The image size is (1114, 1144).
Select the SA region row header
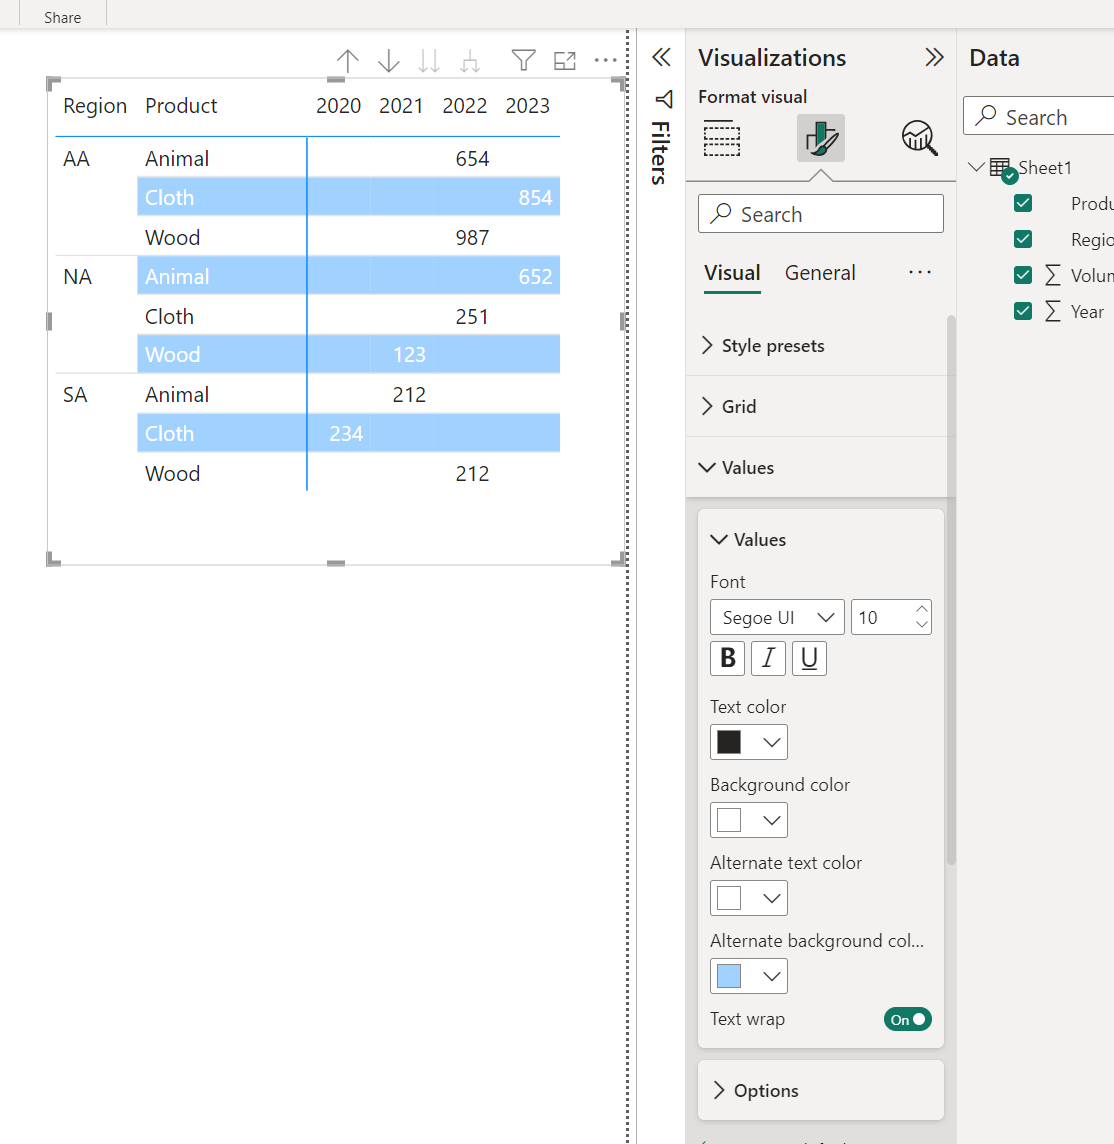click(75, 395)
